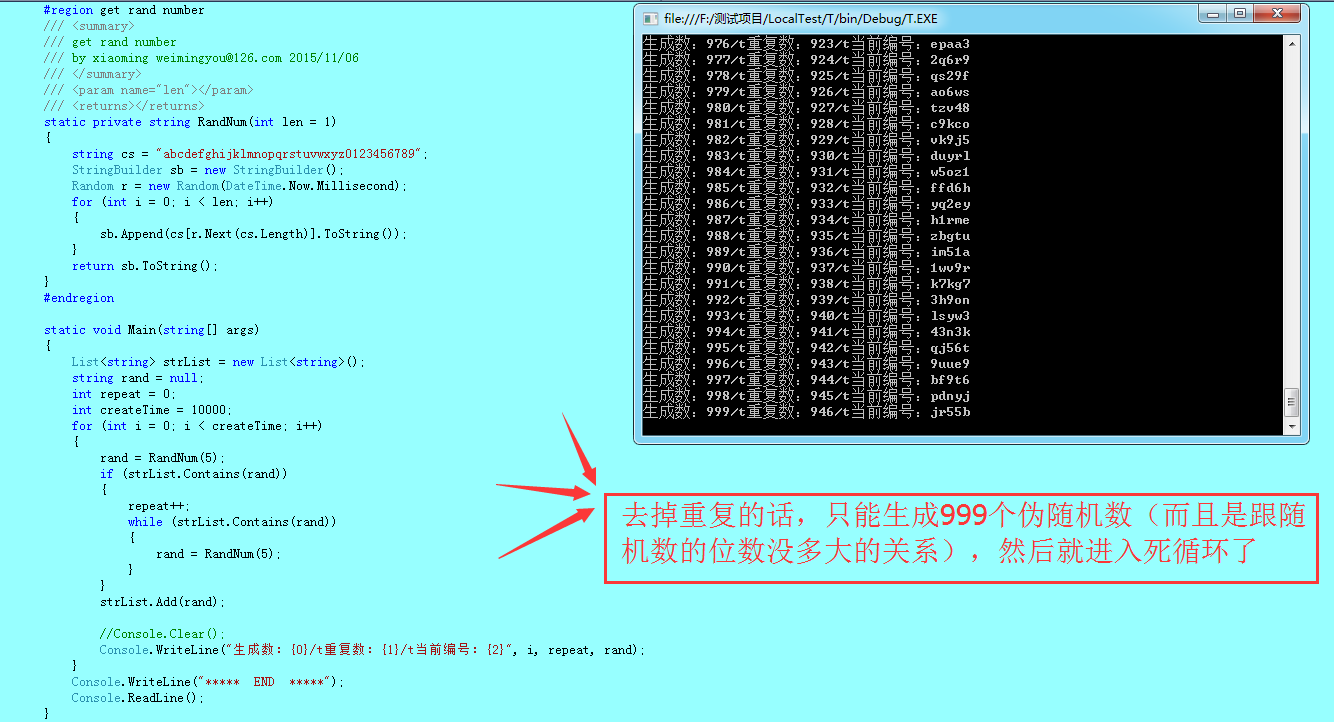The height and width of the screenshot is (722, 1334).
Task: Click the 'string rand = null;' line
Action: (x=138, y=378)
